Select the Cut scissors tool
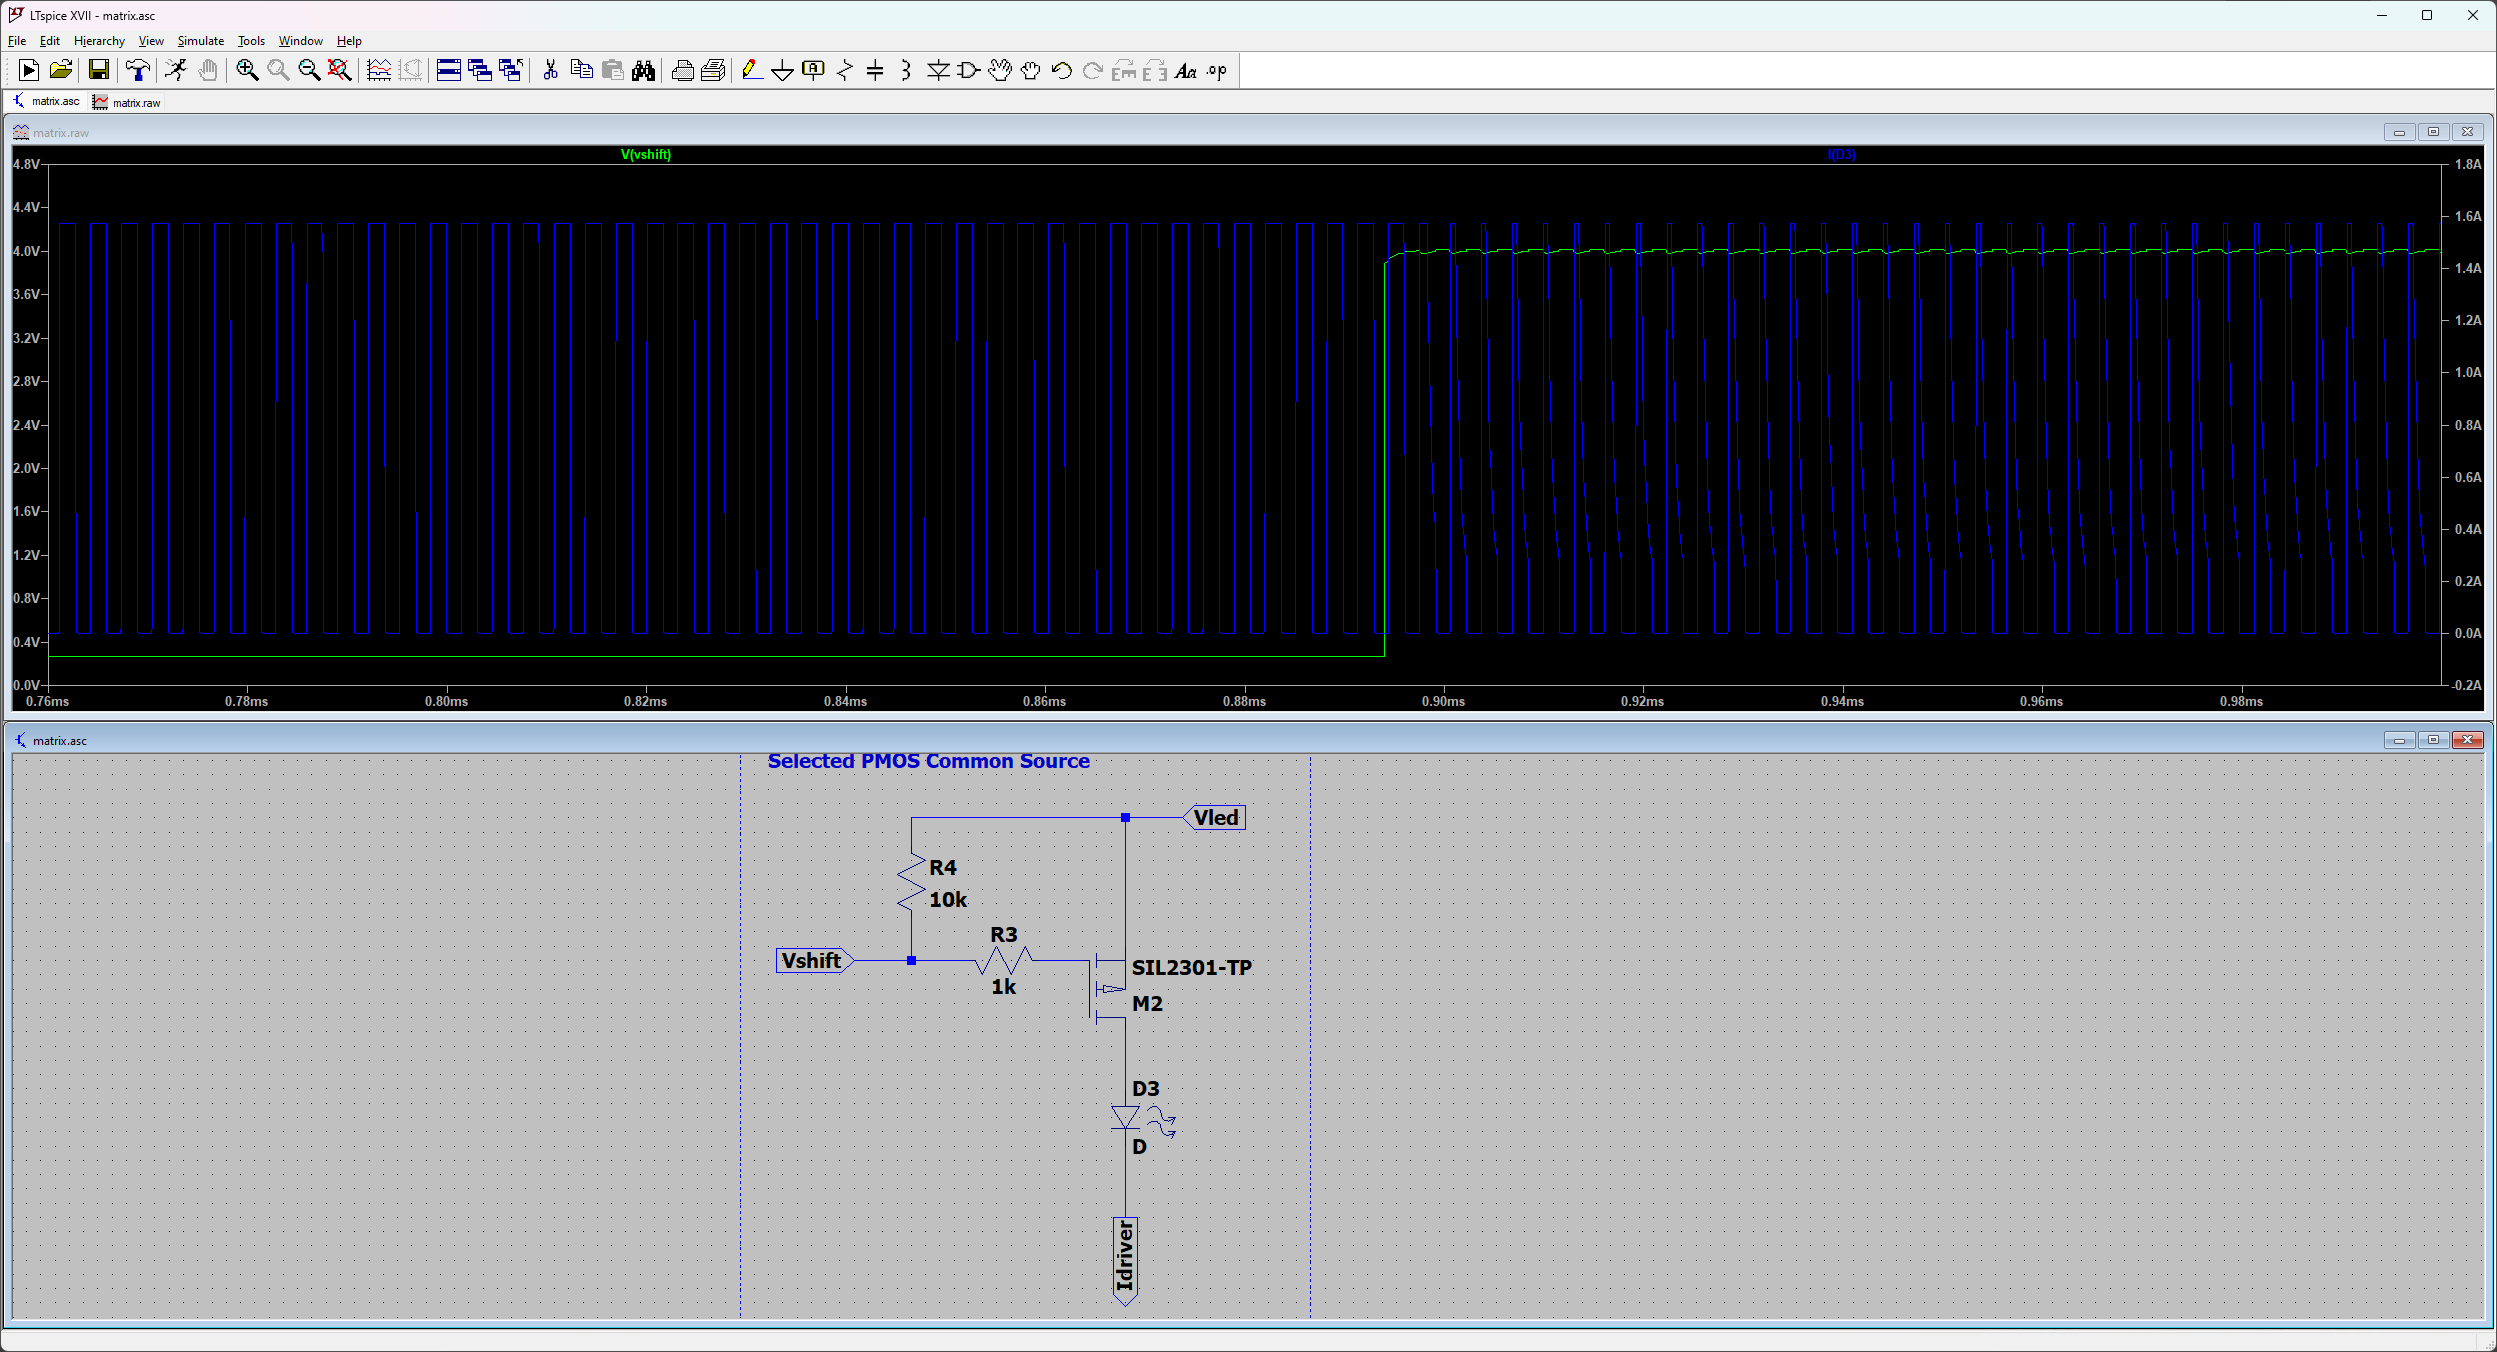 click(550, 70)
